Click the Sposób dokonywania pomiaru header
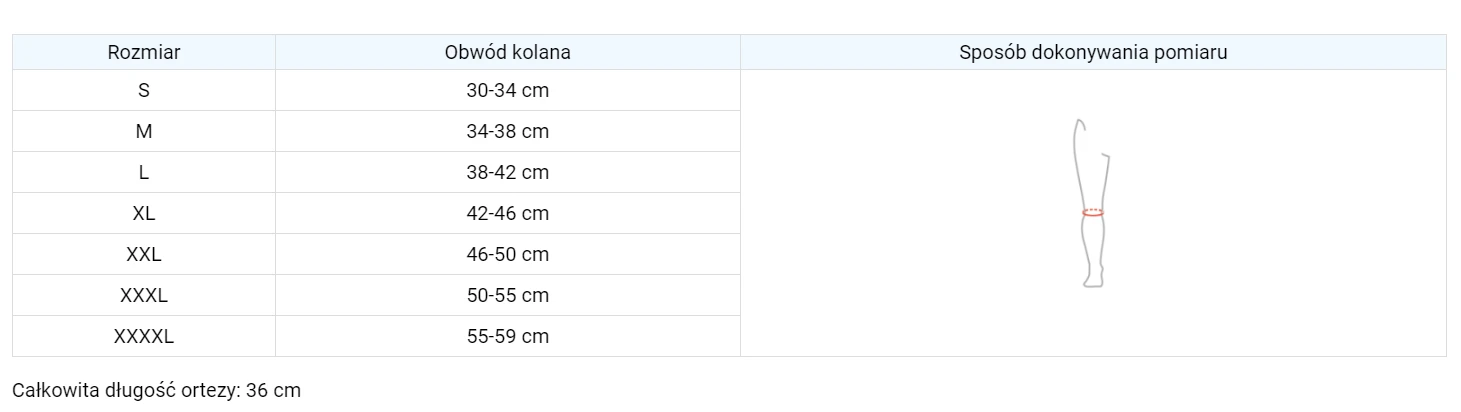The width and height of the screenshot is (1461, 412). click(x=1093, y=52)
